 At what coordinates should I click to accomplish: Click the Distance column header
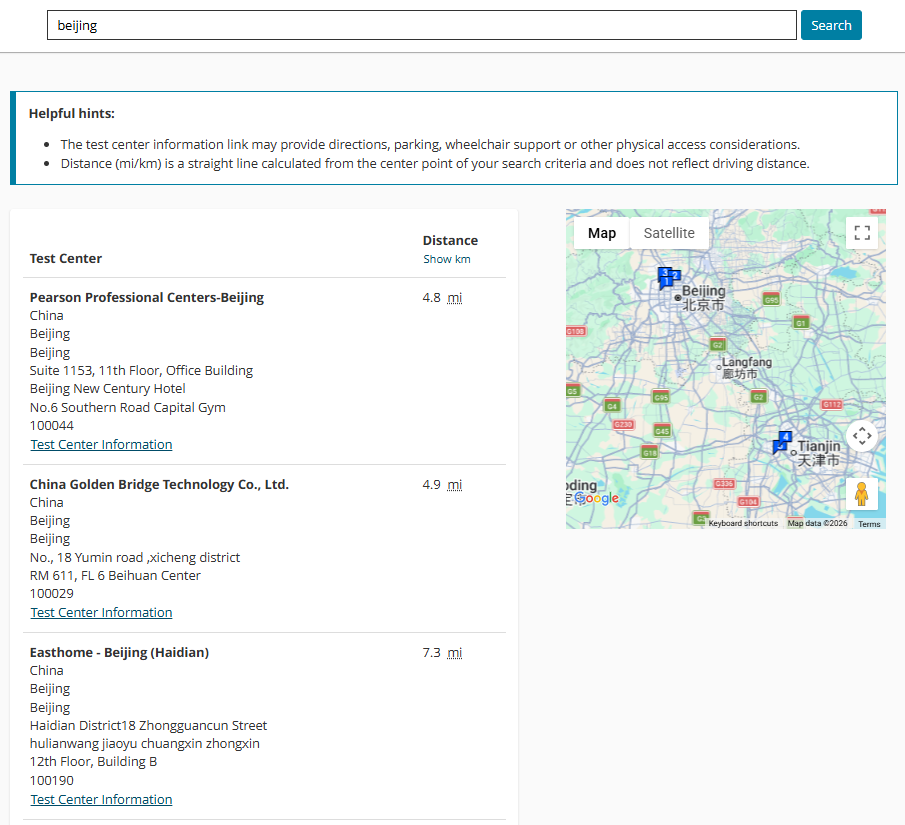[x=450, y=240]
